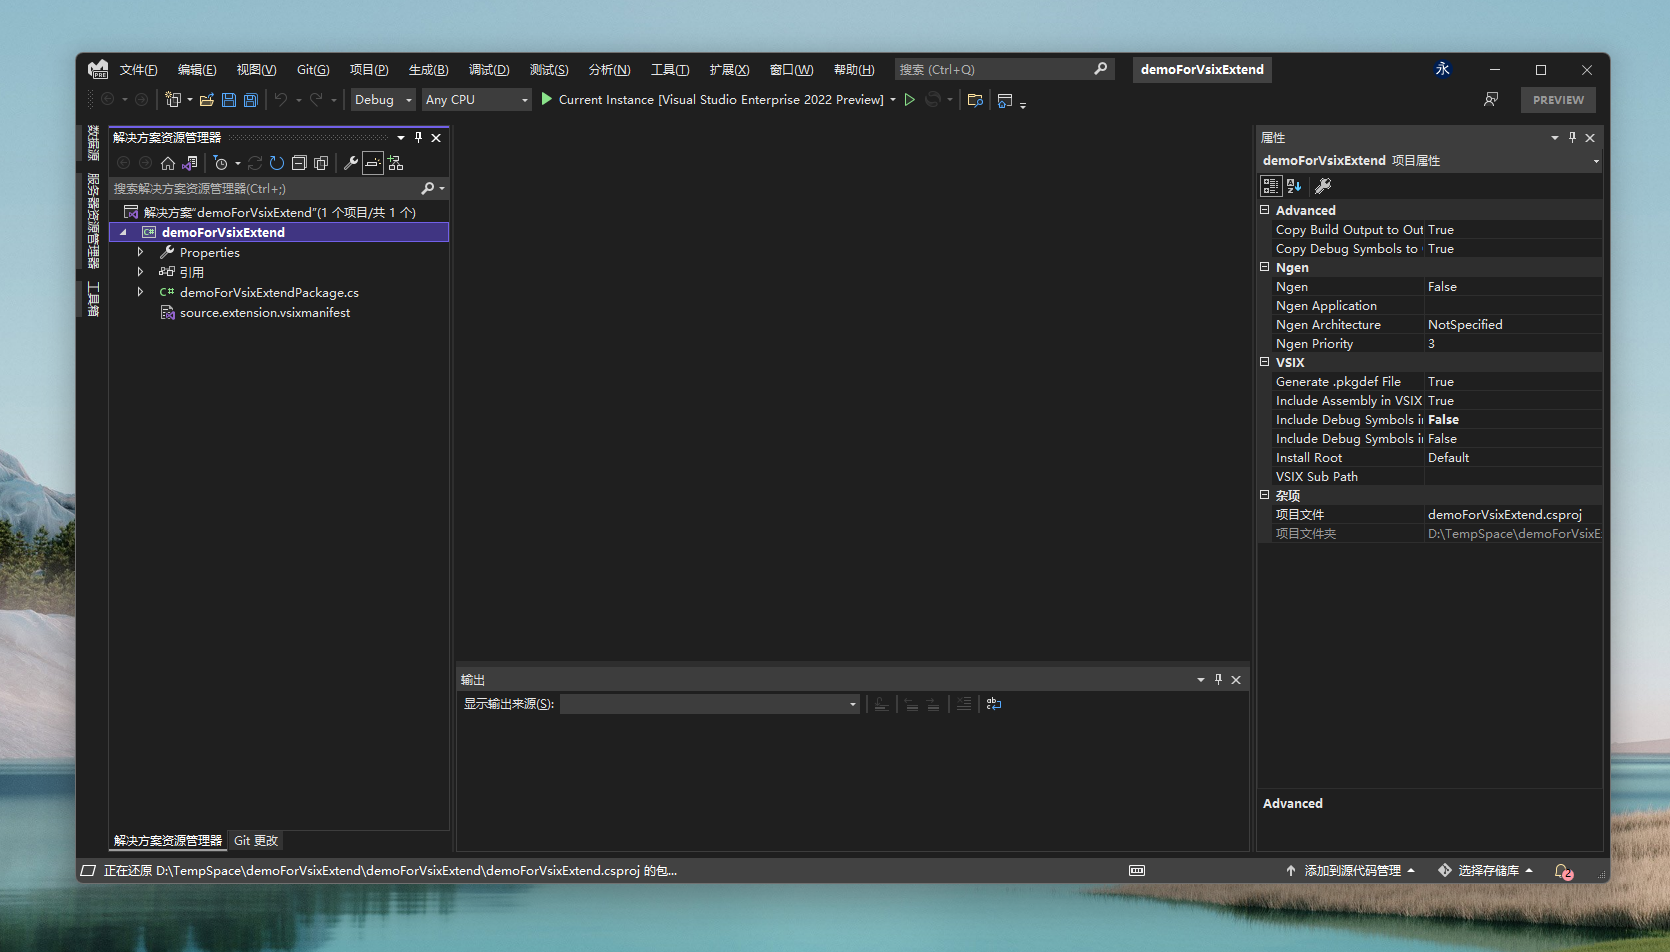1670x952 pixels.
Task: Click the Pending Changes Filter clock icon
Action: (x=221, y=163)
